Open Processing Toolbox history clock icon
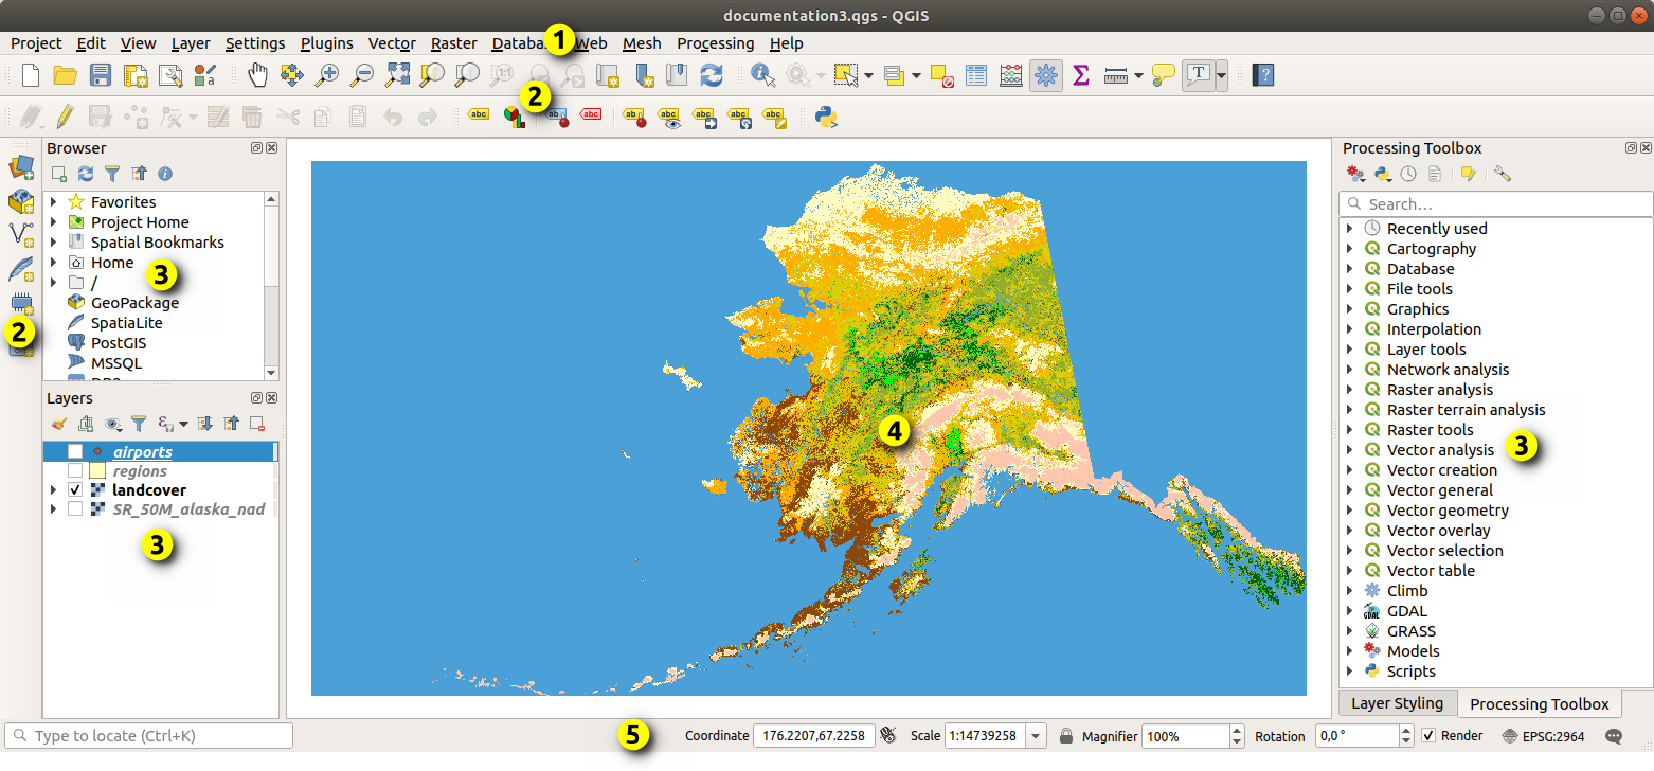1654x771 pixels. (1408, 174)
